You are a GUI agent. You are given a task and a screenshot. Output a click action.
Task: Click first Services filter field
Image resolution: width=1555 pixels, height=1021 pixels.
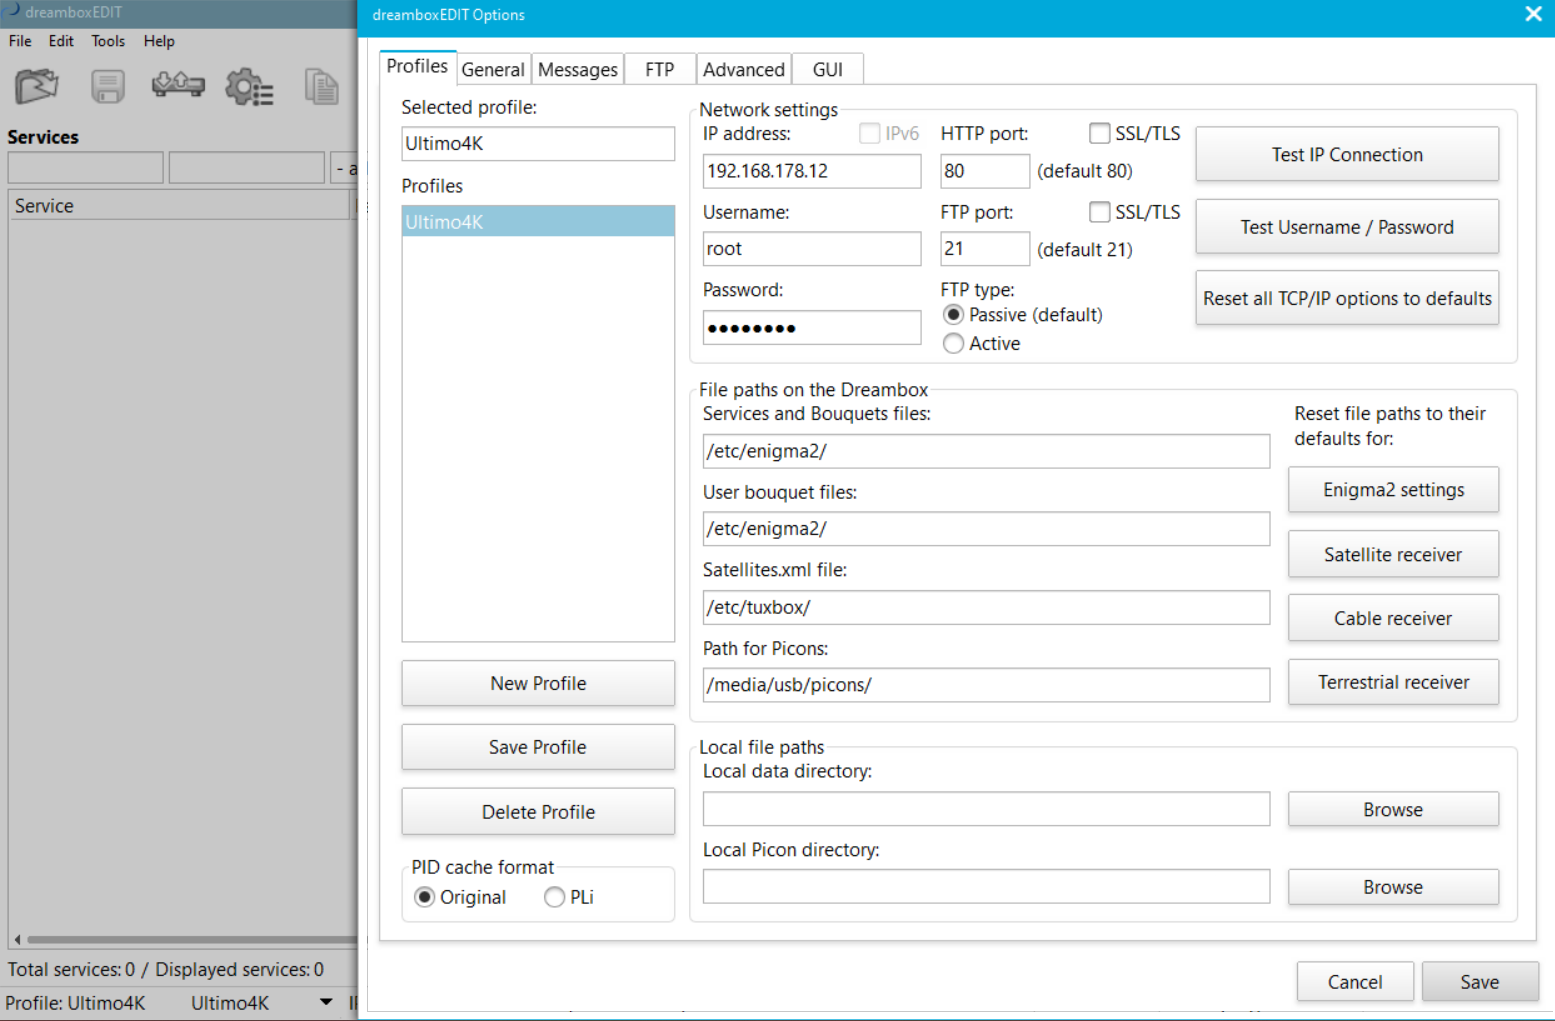click(x=86, y=168)
